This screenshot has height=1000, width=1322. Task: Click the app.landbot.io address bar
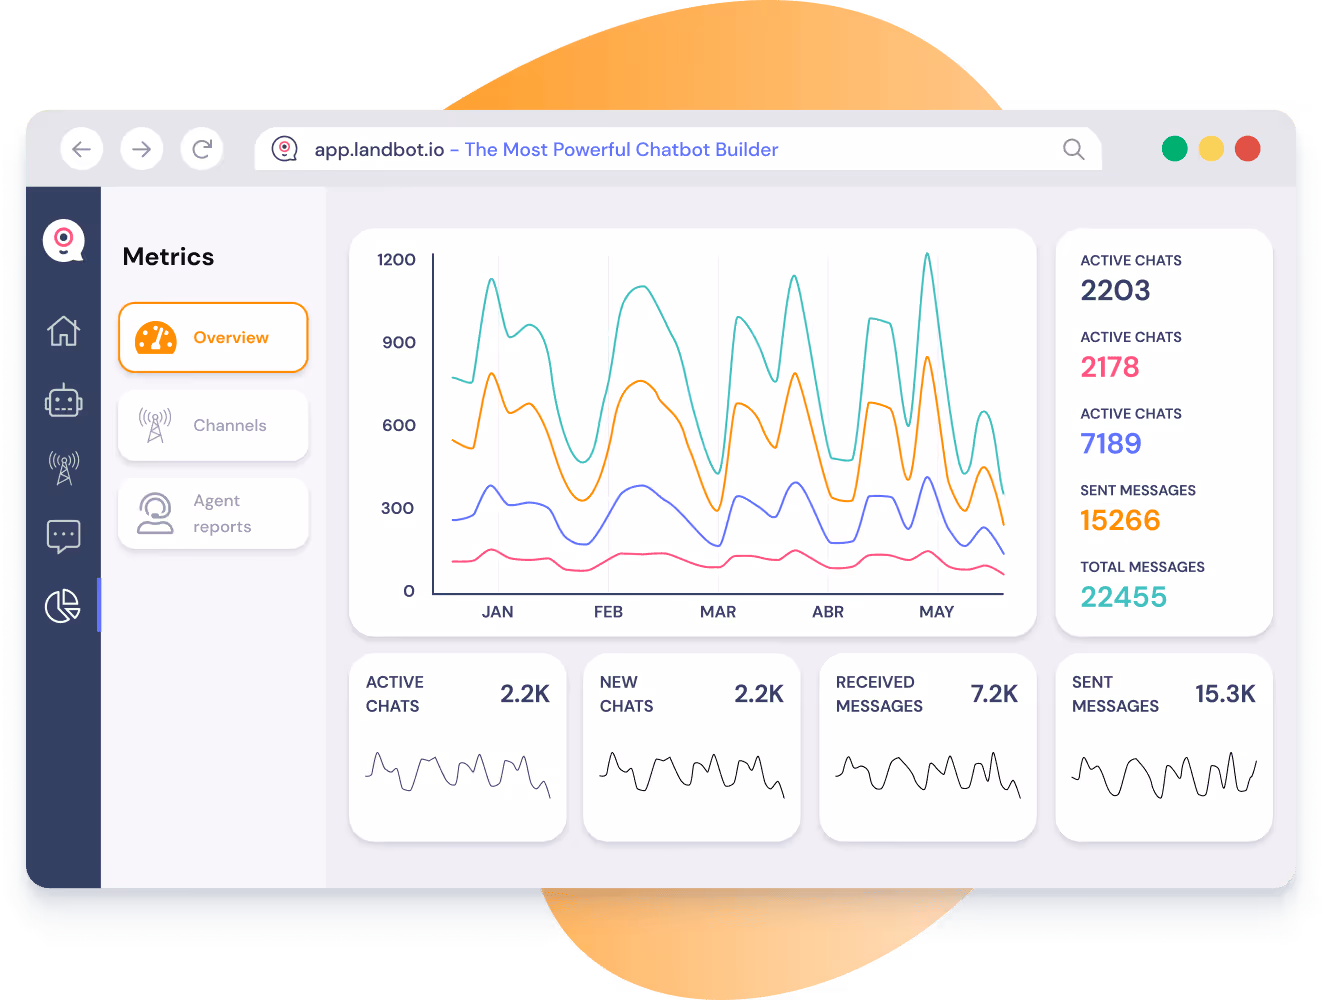[x=600, y=148]
